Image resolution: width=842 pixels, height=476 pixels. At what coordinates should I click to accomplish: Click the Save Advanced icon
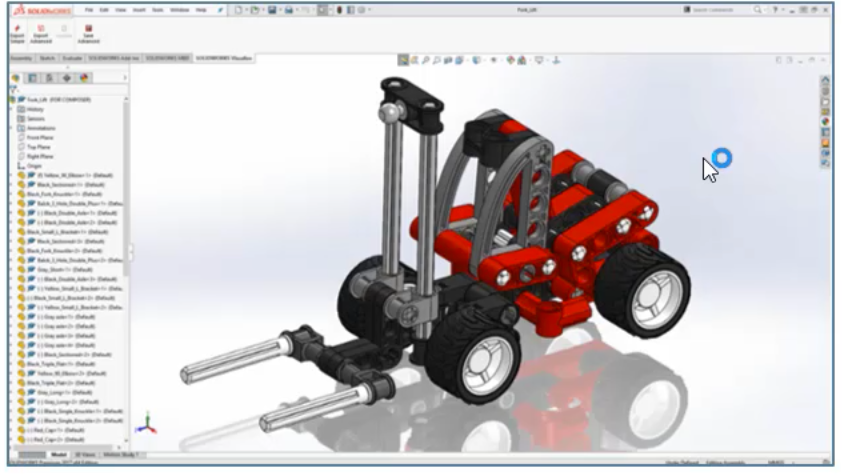click(89, 30)
